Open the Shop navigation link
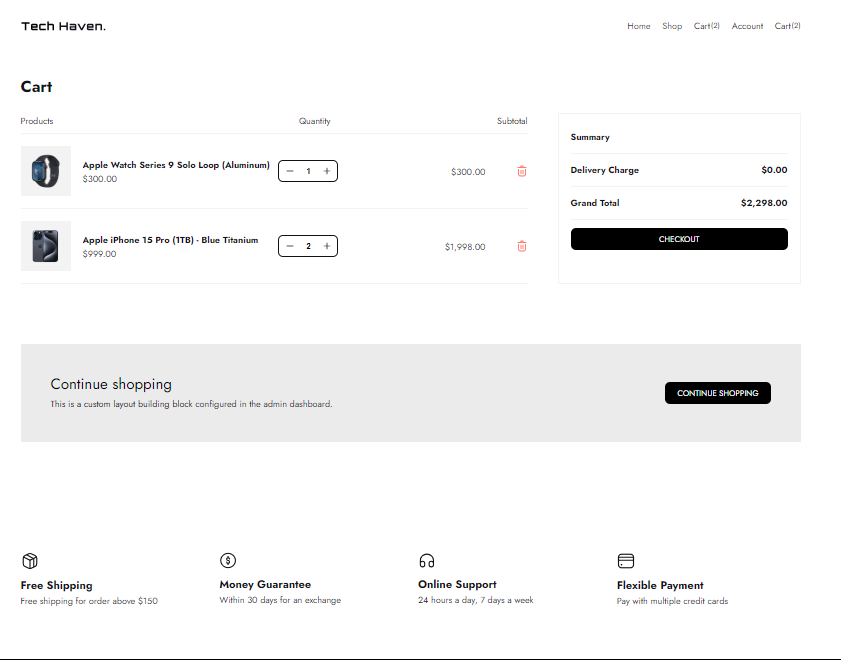The image size is (841, 660). 672,26
